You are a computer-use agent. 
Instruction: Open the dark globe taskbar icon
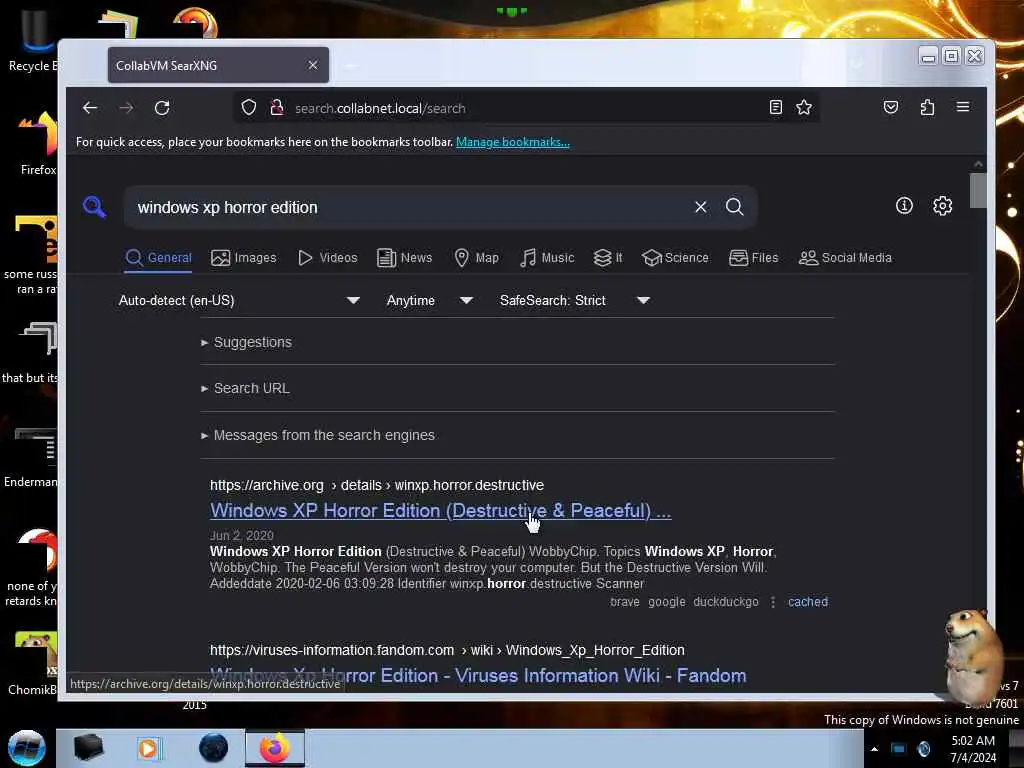click(214, 748)
